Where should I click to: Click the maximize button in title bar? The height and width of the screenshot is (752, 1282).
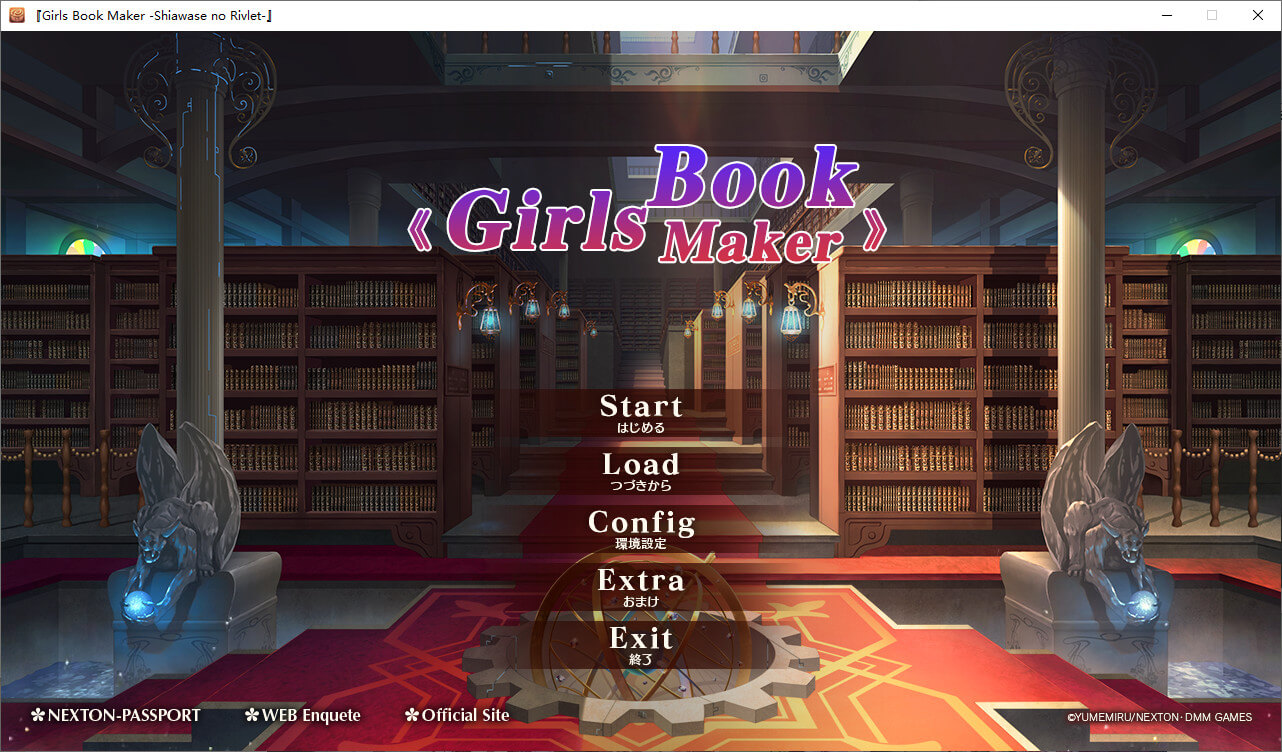tap(1212, 15)
